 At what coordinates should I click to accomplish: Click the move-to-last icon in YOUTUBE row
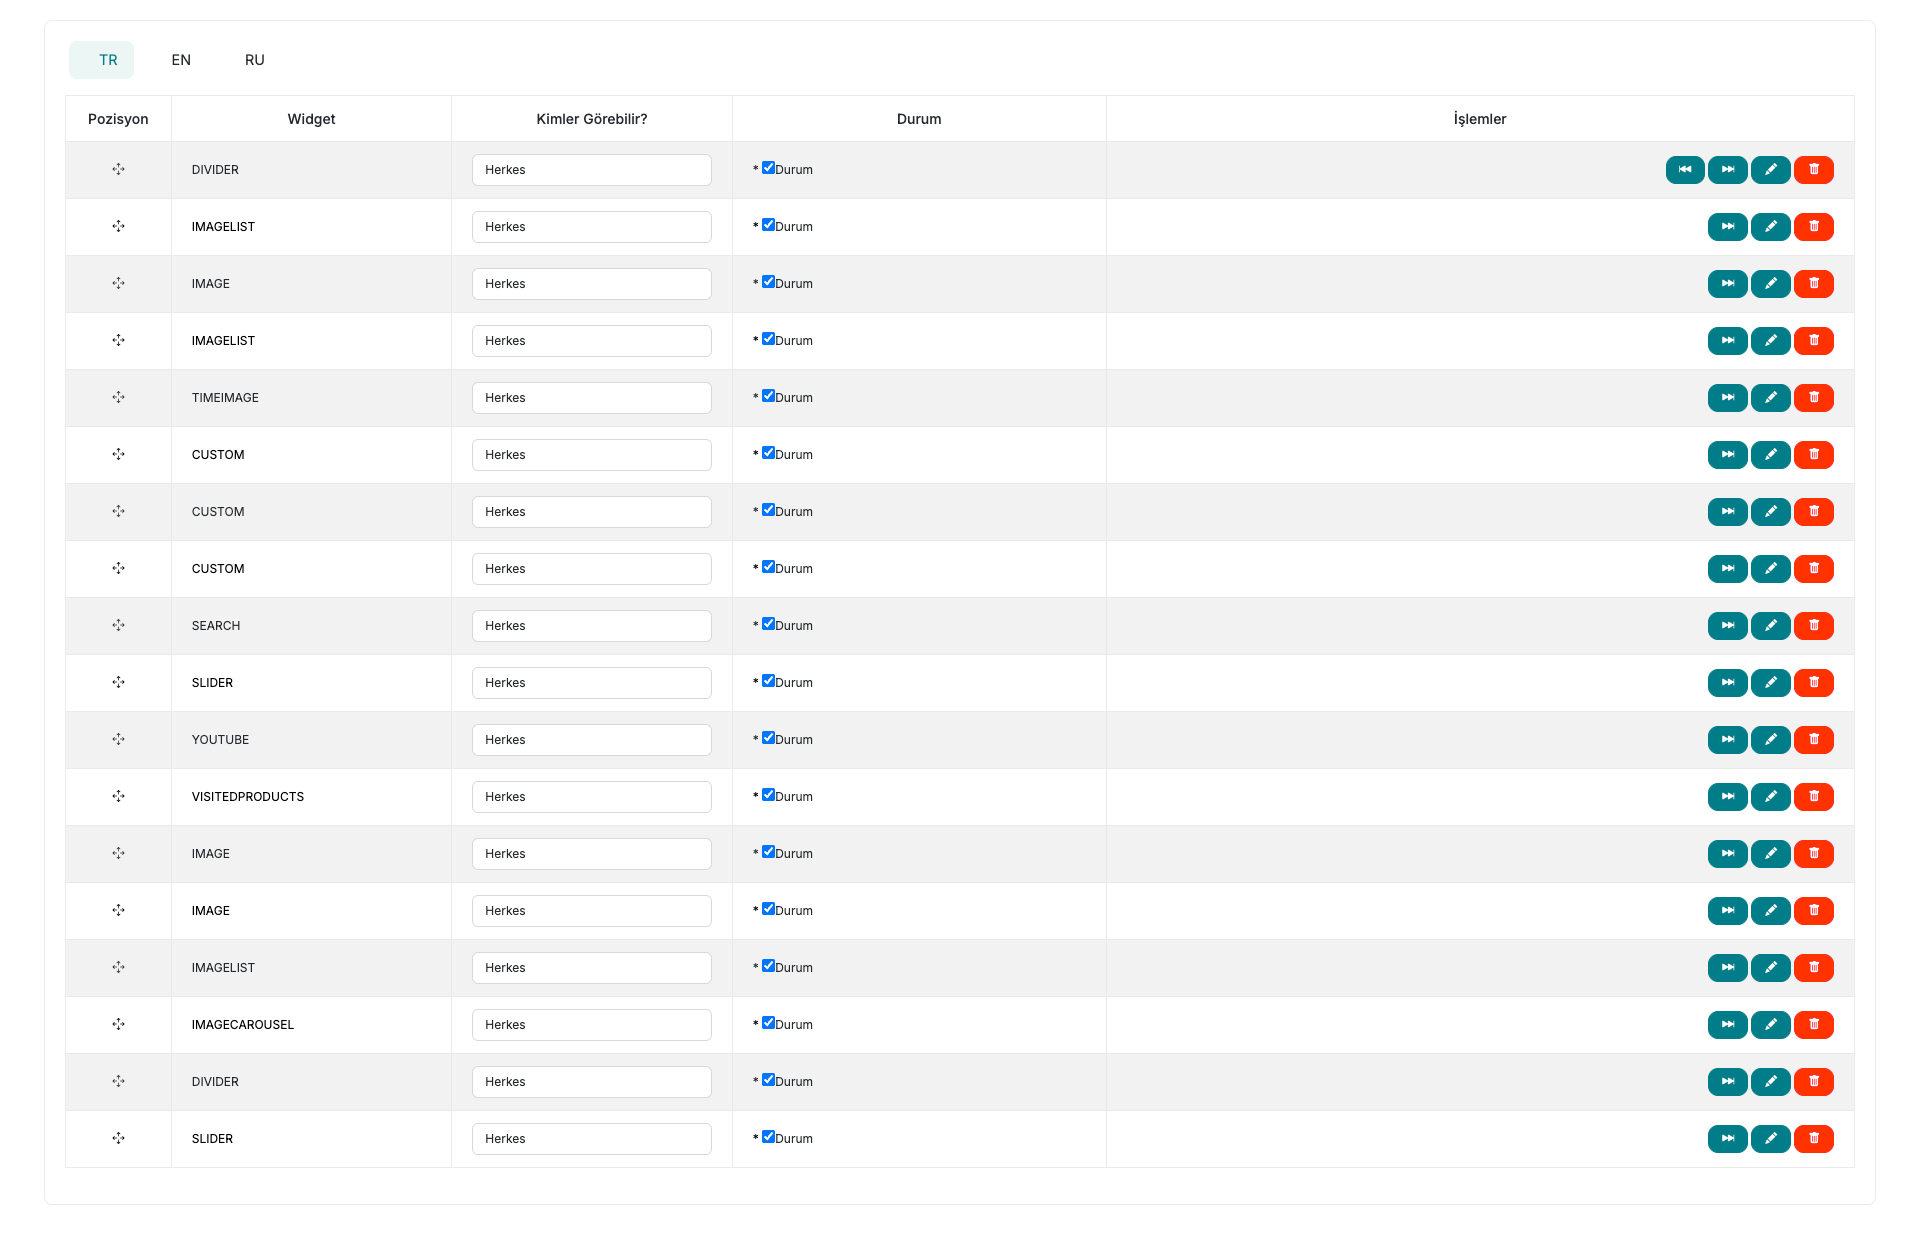coord(1727,740)
